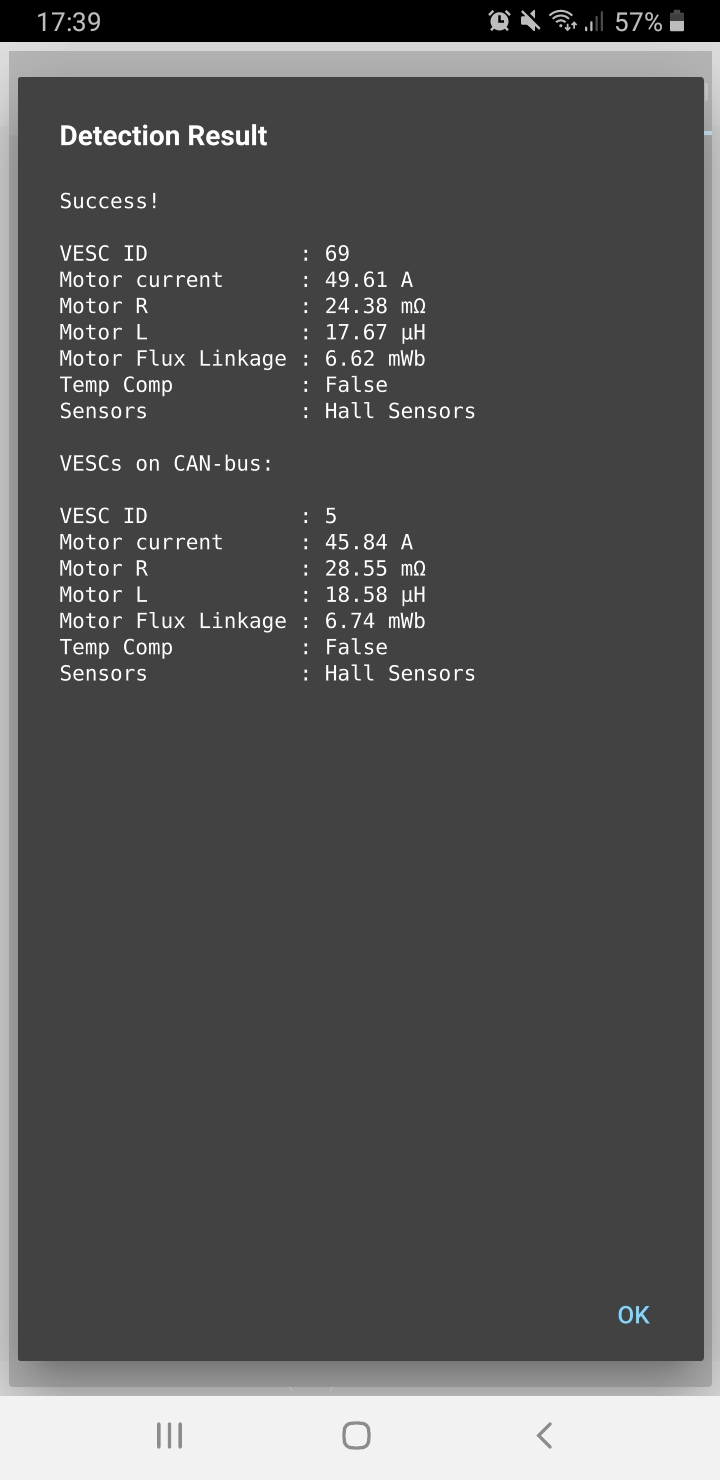Select the VESC ID 5 line
This screenshot has height=1480, width=720.
coord(198,516)
